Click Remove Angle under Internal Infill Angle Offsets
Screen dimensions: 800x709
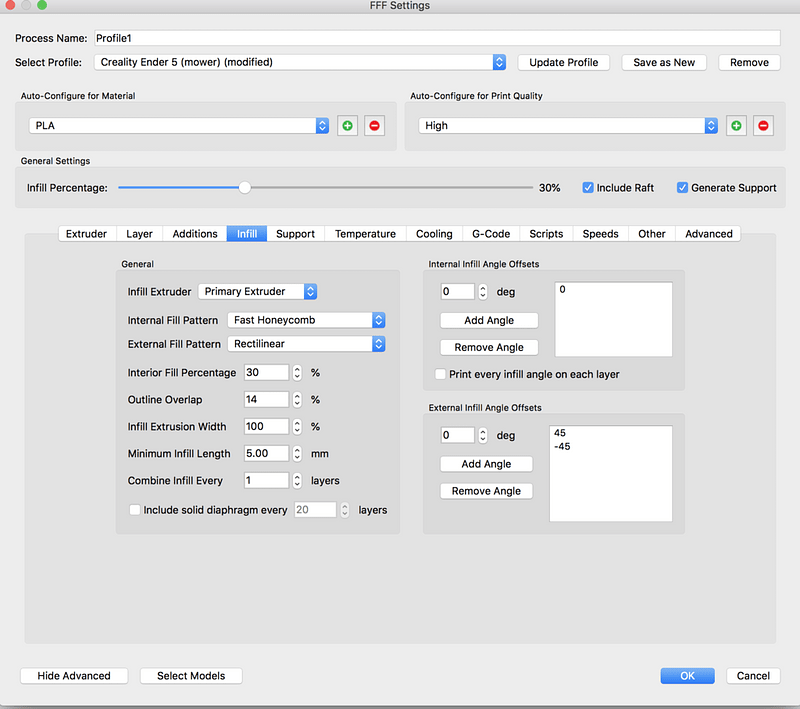pos(489,347)
